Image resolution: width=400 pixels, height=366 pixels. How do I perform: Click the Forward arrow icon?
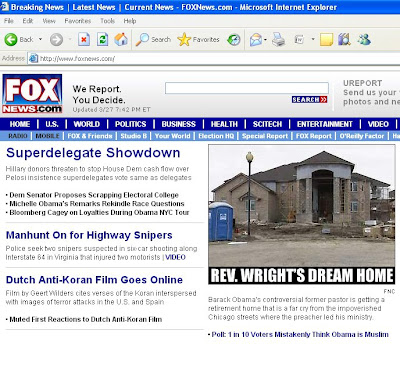coord(56,40)
